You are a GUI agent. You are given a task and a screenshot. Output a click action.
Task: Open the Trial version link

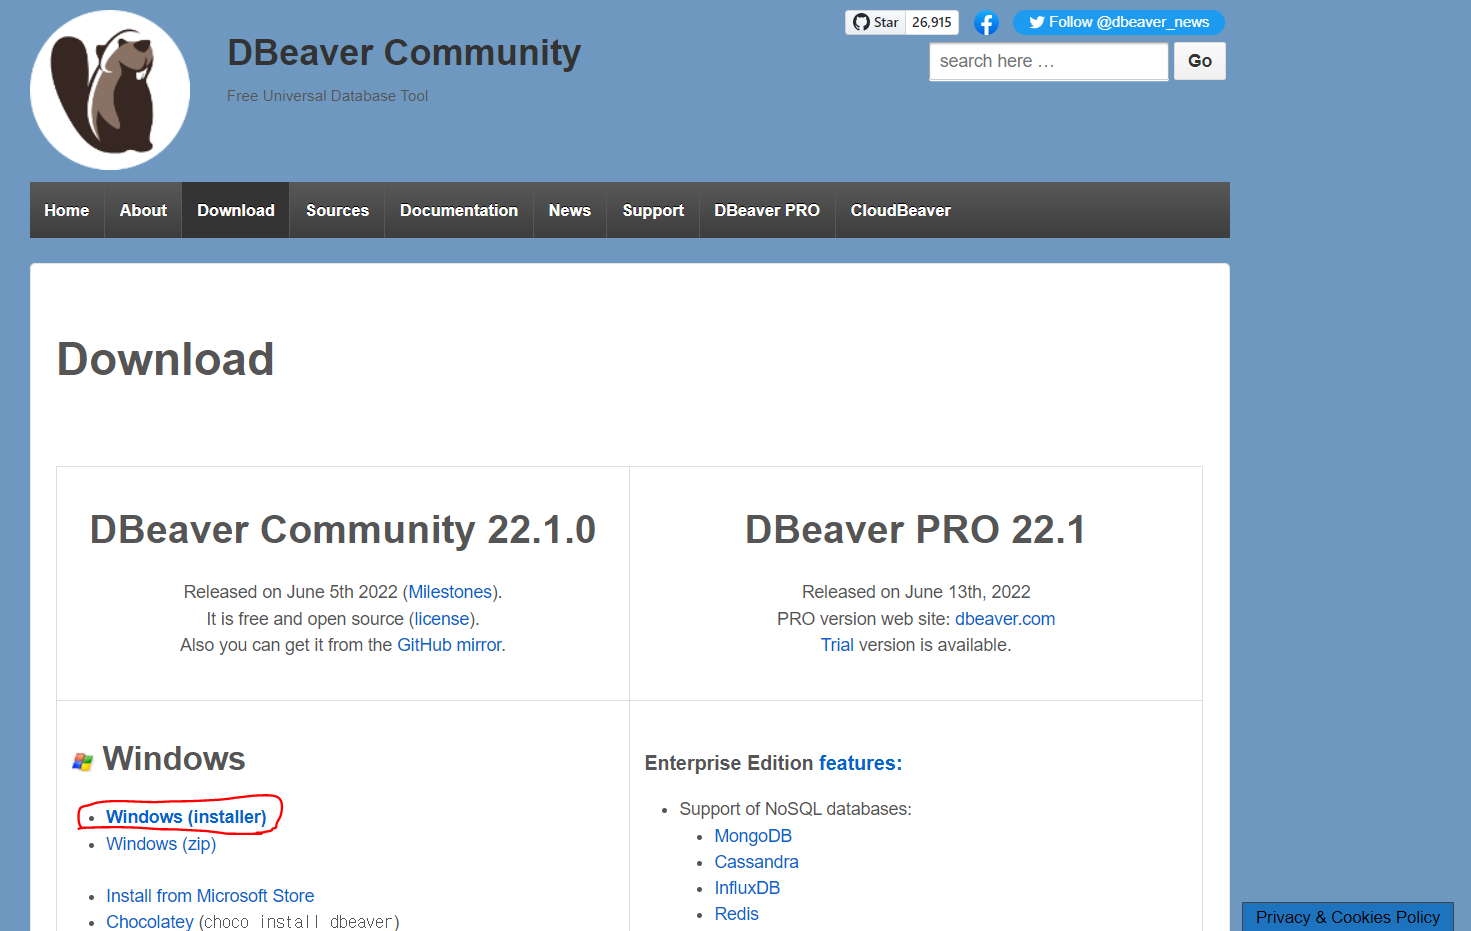pos(837,645)
